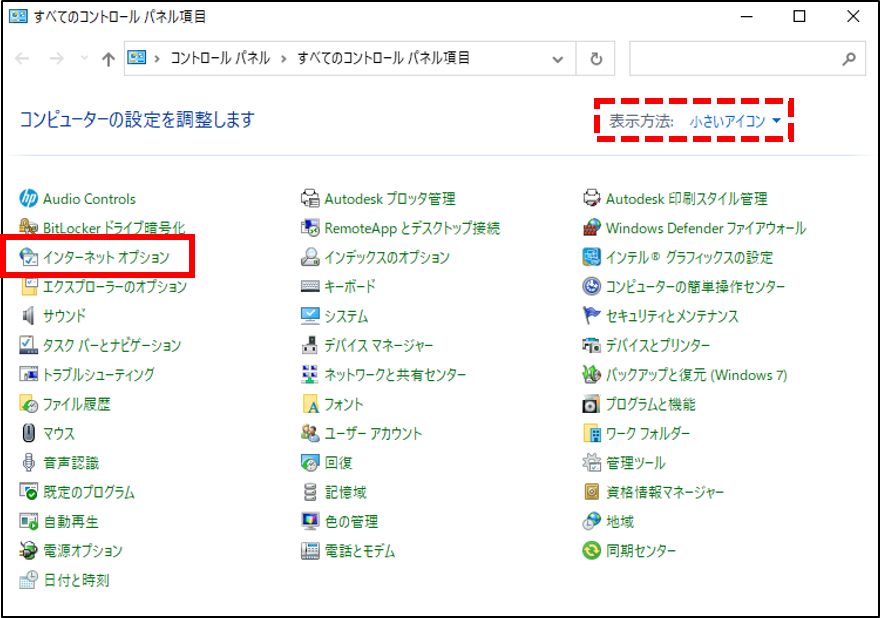Click the Back navigation arrow
The height and width of the screenshot is (618, 880).
(x=22, y=58)
